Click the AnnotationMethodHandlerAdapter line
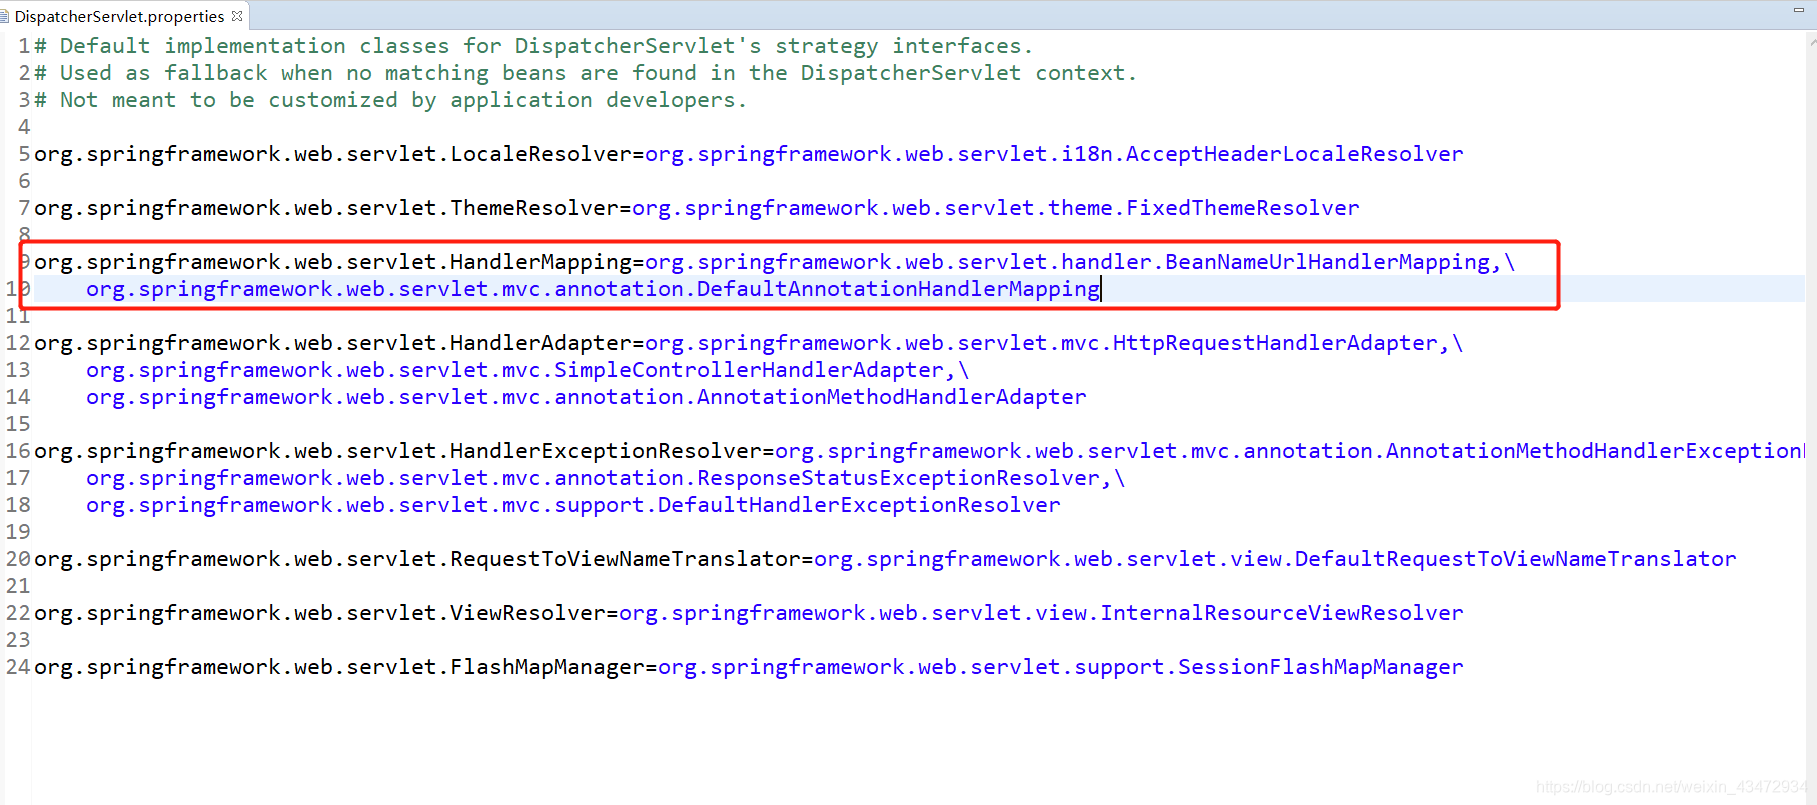The height and width of the screenshot is (805, 1817). pyautogui.click(x=586, y=397)
